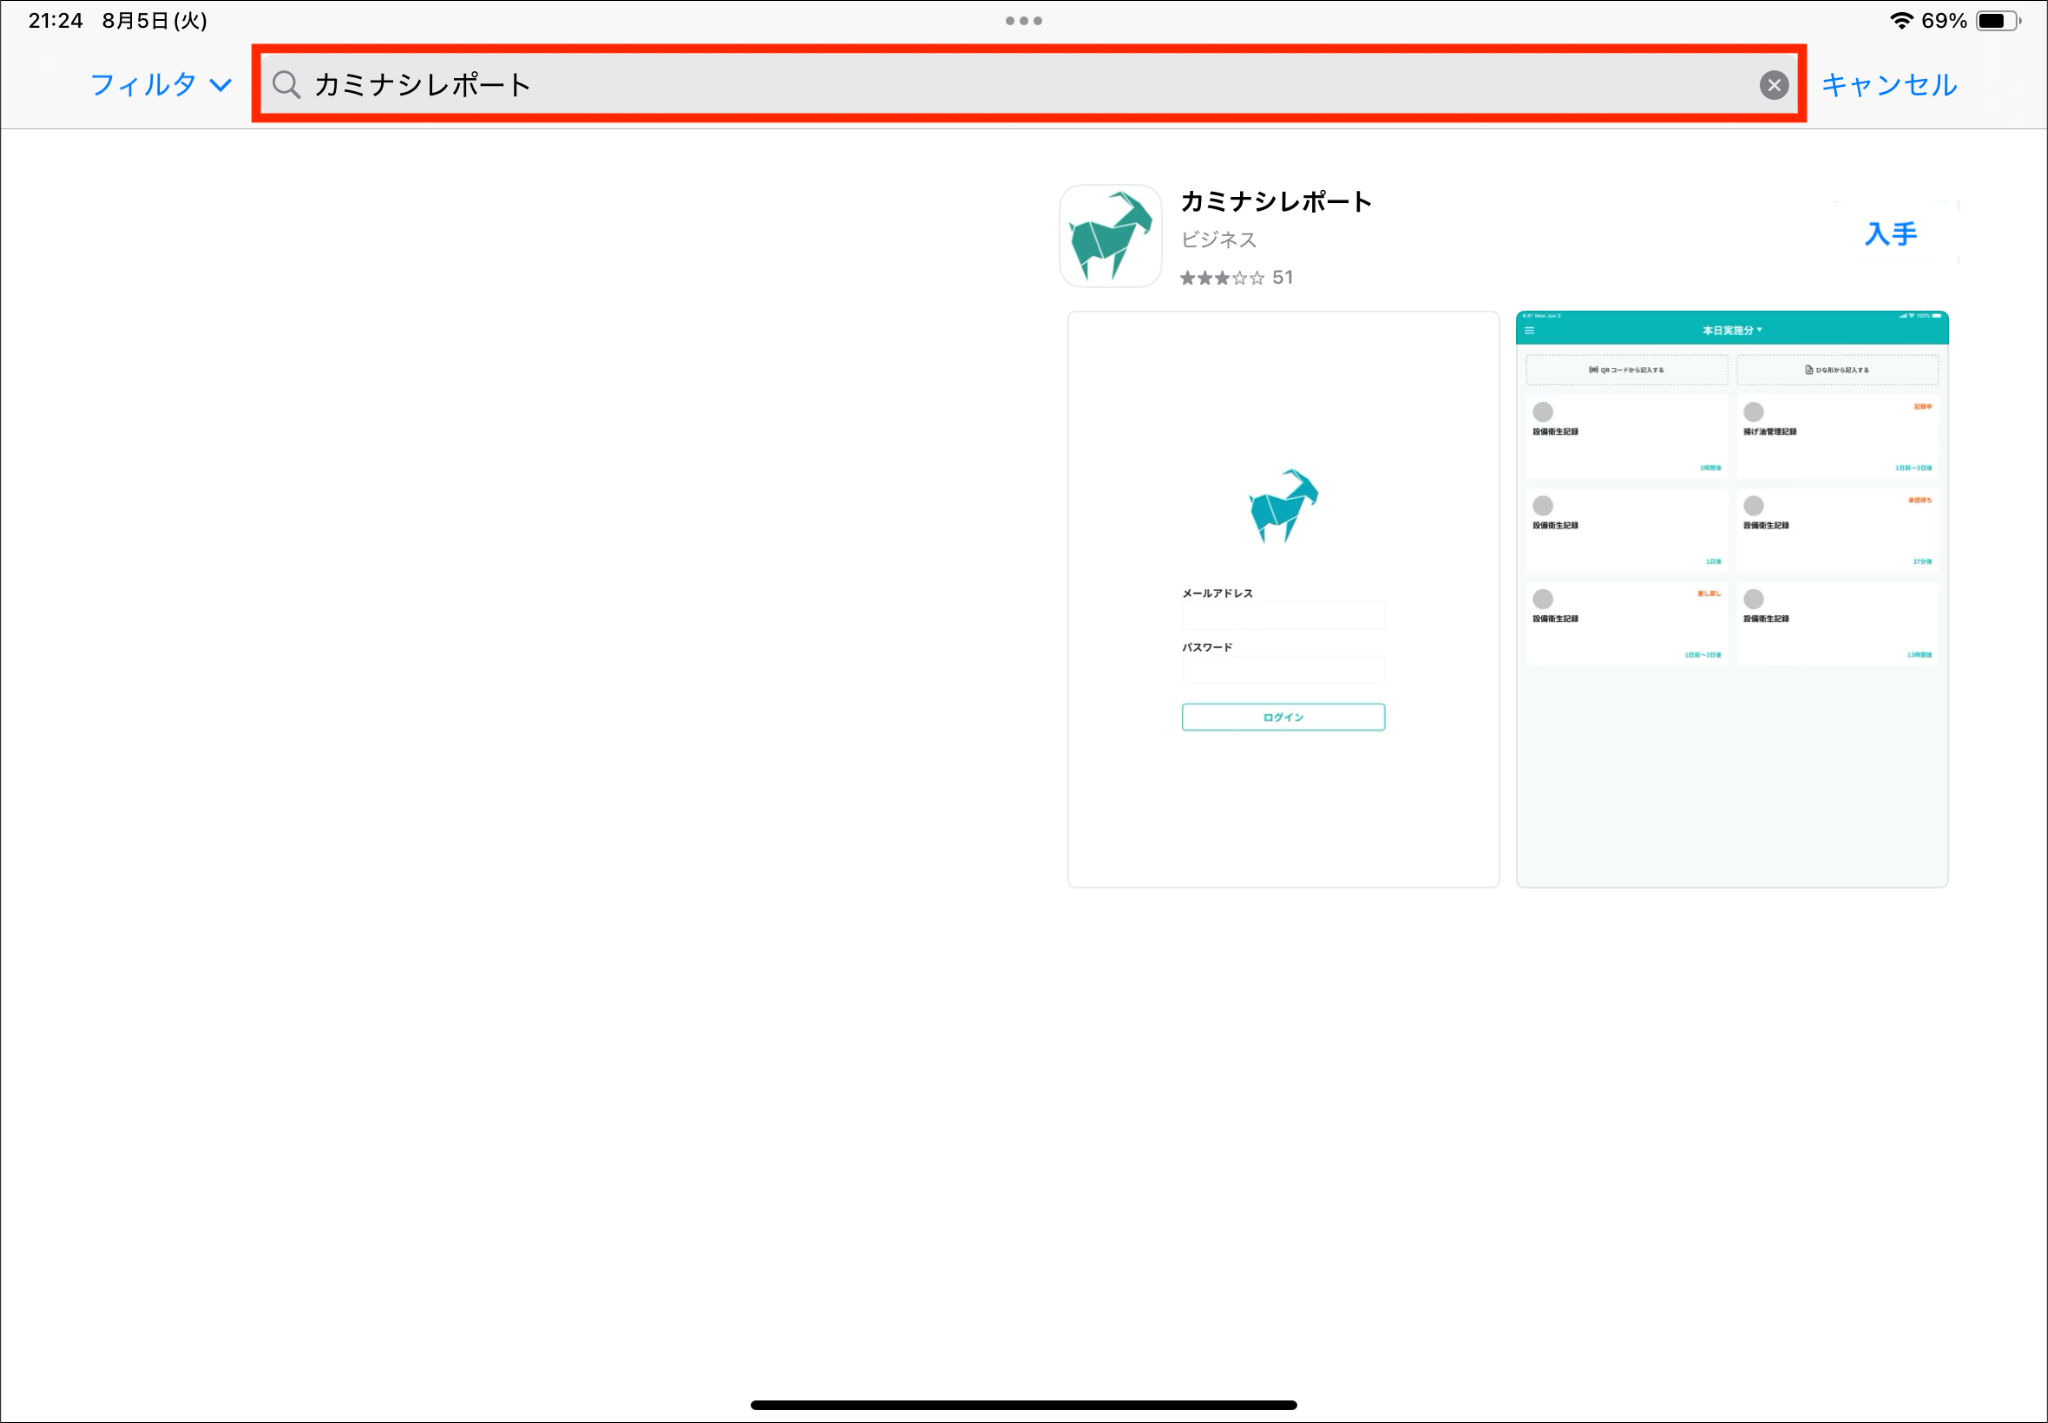This screenshot has width=2048, height=1423.
Task: Click the ログイン button in preview
Action: (x=1283, y=717)
